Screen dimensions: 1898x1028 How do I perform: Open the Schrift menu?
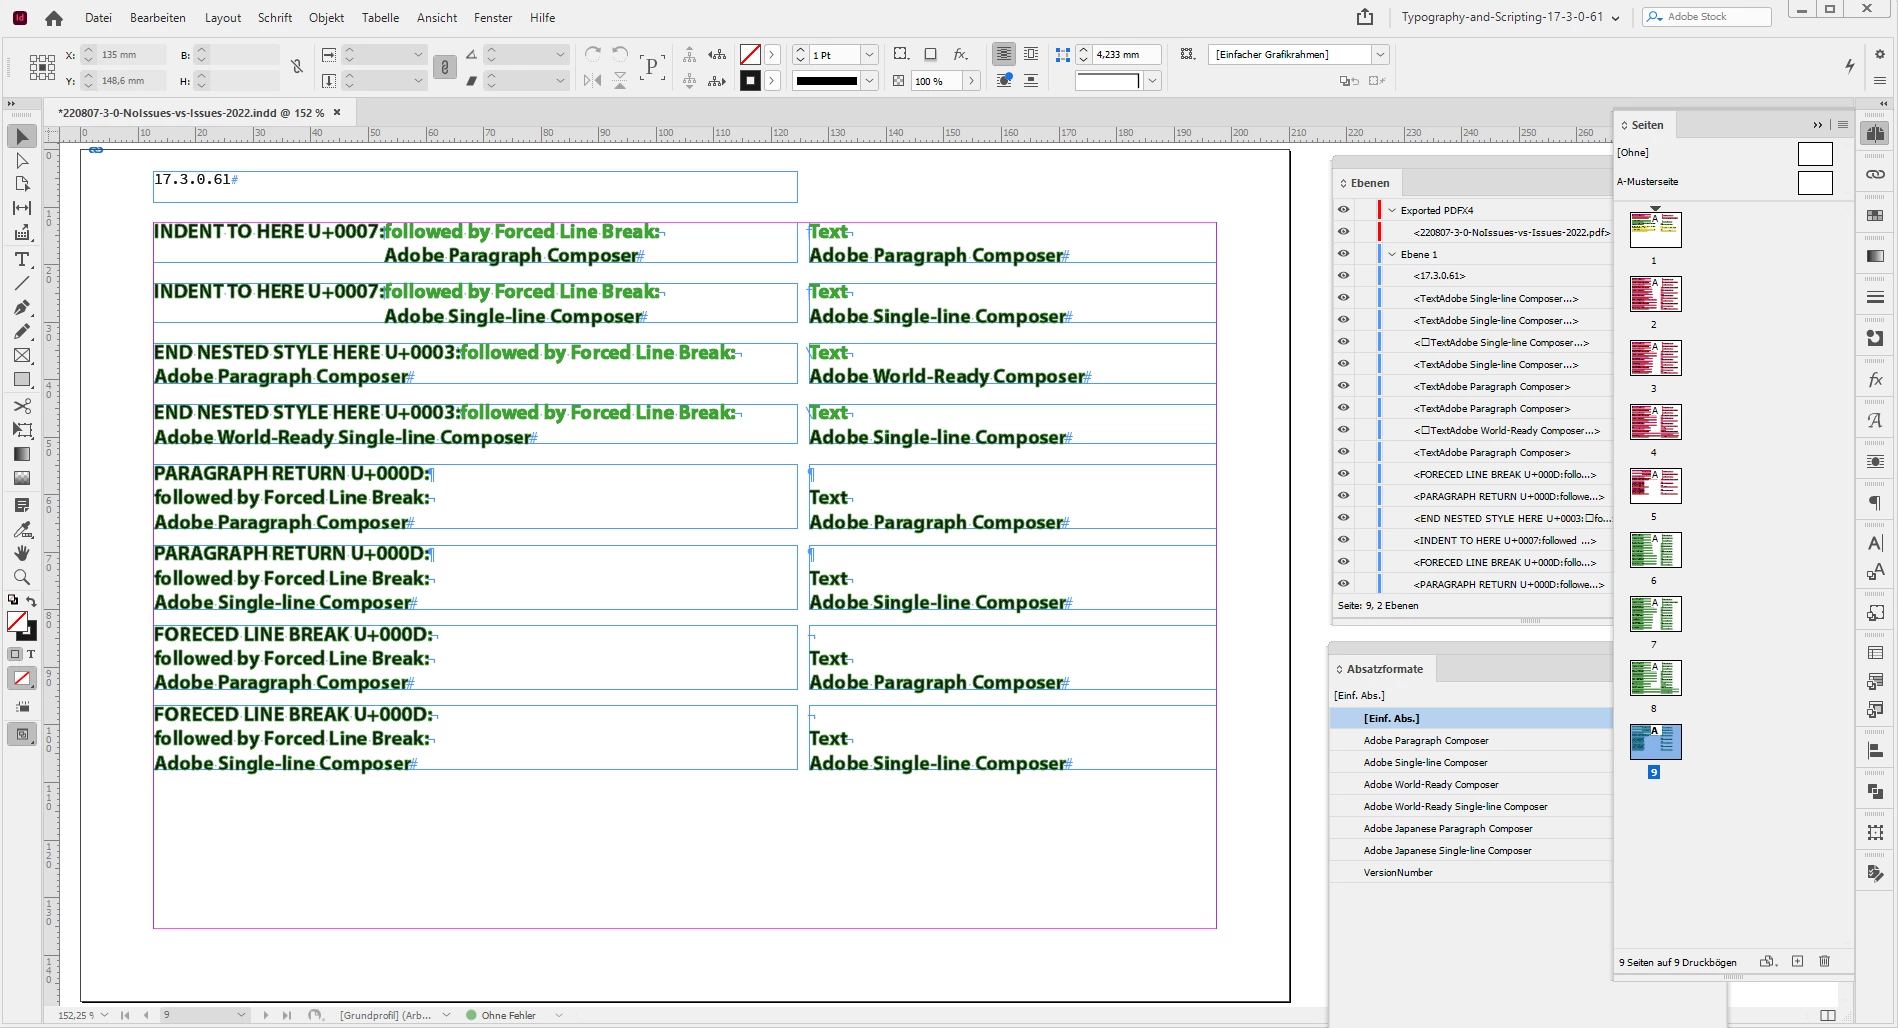(x=275, y=18)
